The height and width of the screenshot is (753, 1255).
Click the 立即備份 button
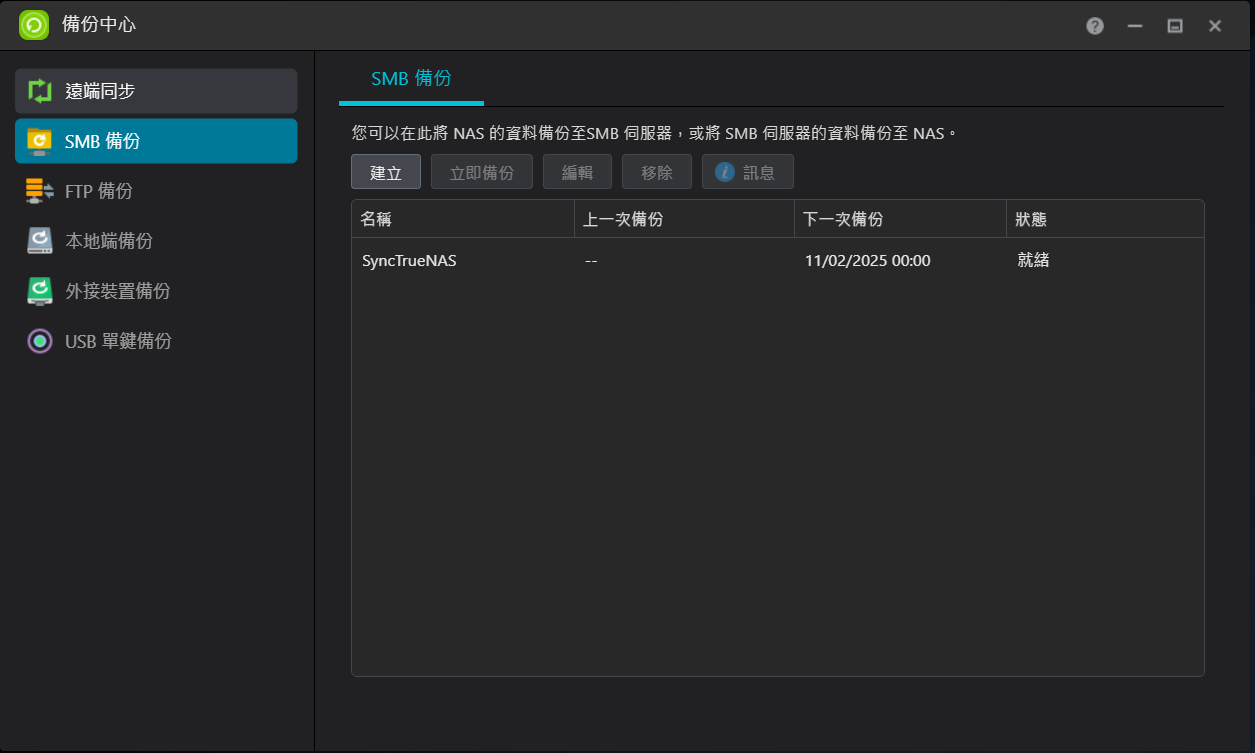[482, 172]
